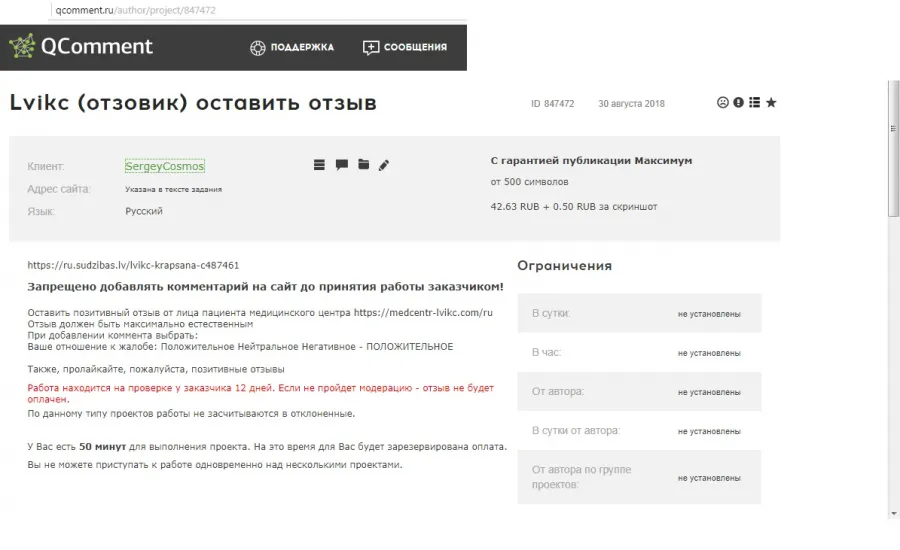Click the scrollbar down arrow
This screenshot has width=900, height=550.
tap(894, 514)
